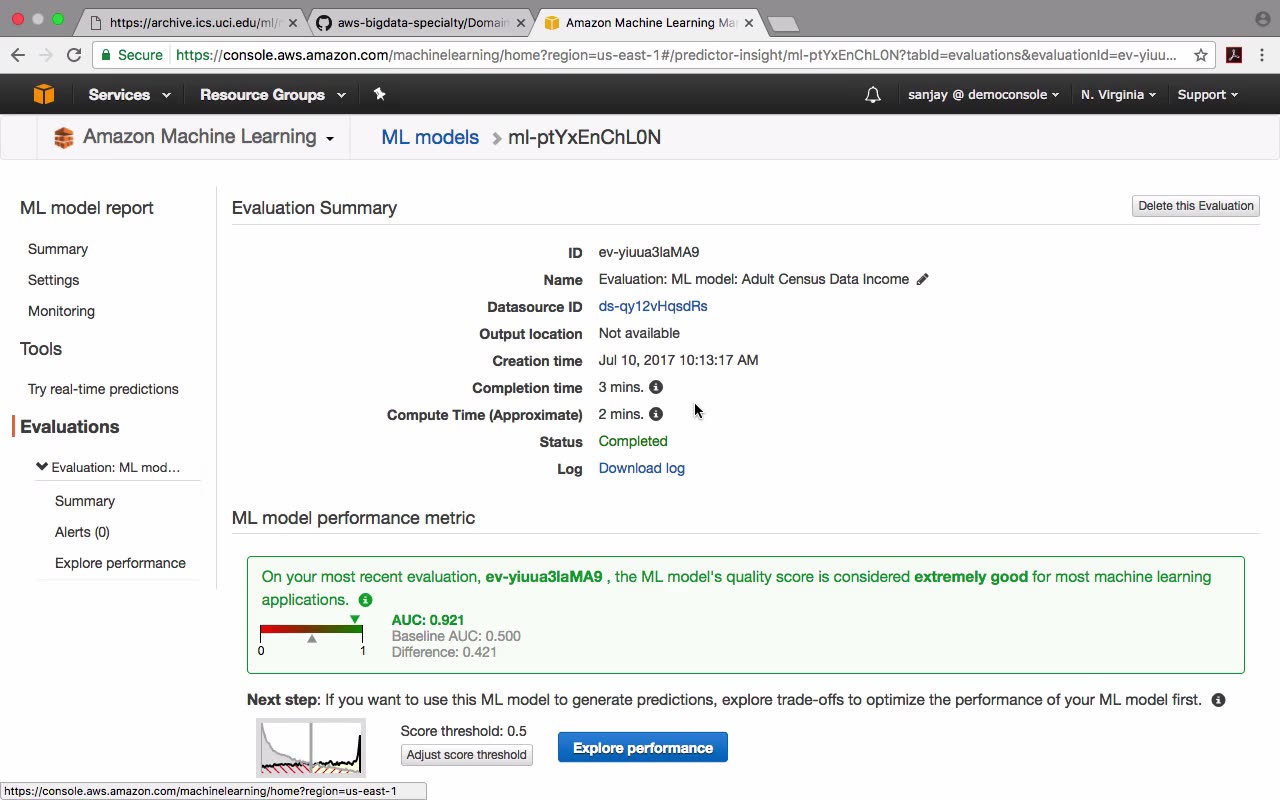Viewport: 1280px width, 800px height.
Task: Click the Score threshold: 0.5 text
Action: point(464,731)
